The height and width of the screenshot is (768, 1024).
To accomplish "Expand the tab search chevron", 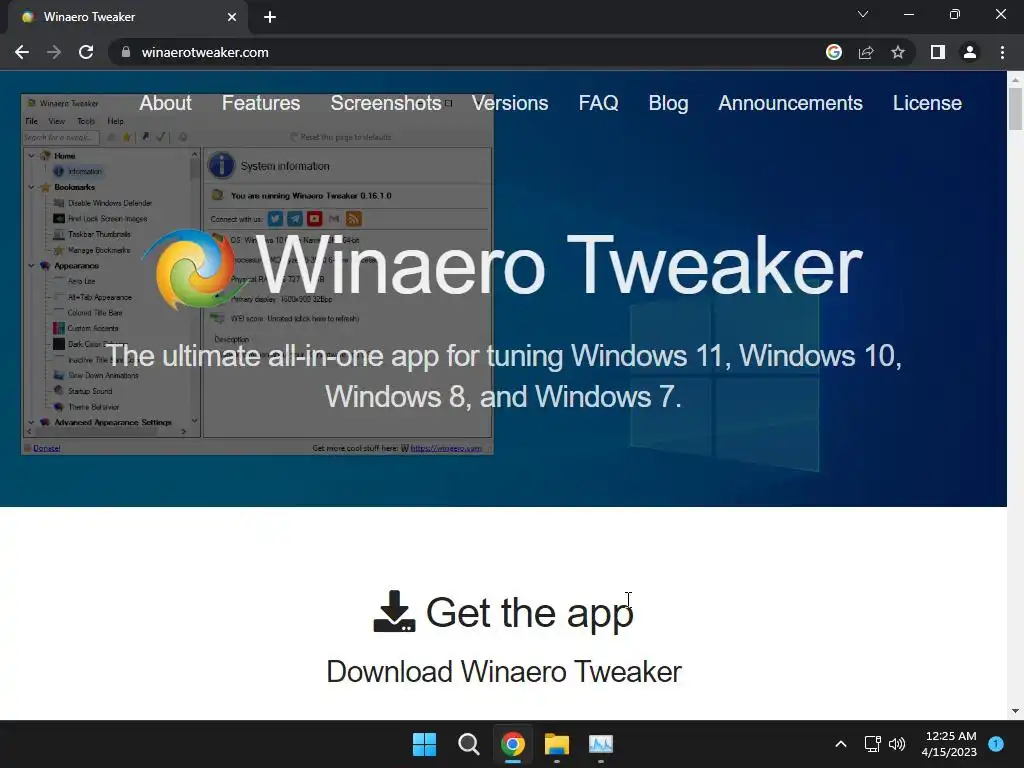I will coord(863,14).
